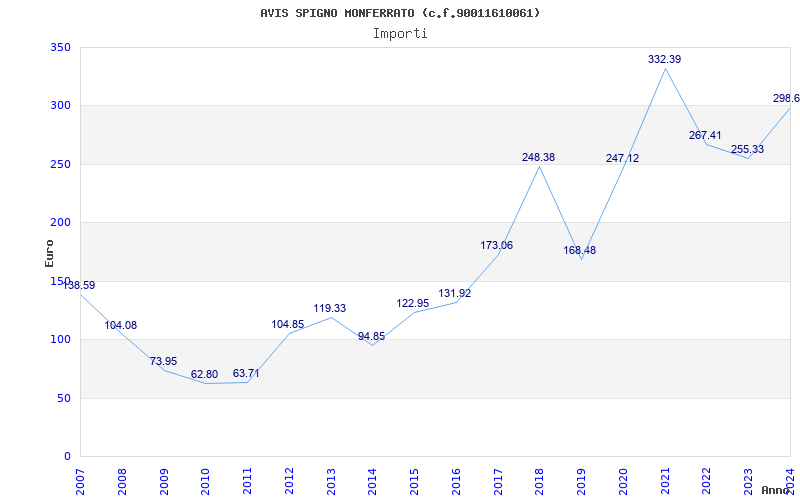The image size is (800, 500).
Task: Click the Anno axis label
Action: [776, 490]
